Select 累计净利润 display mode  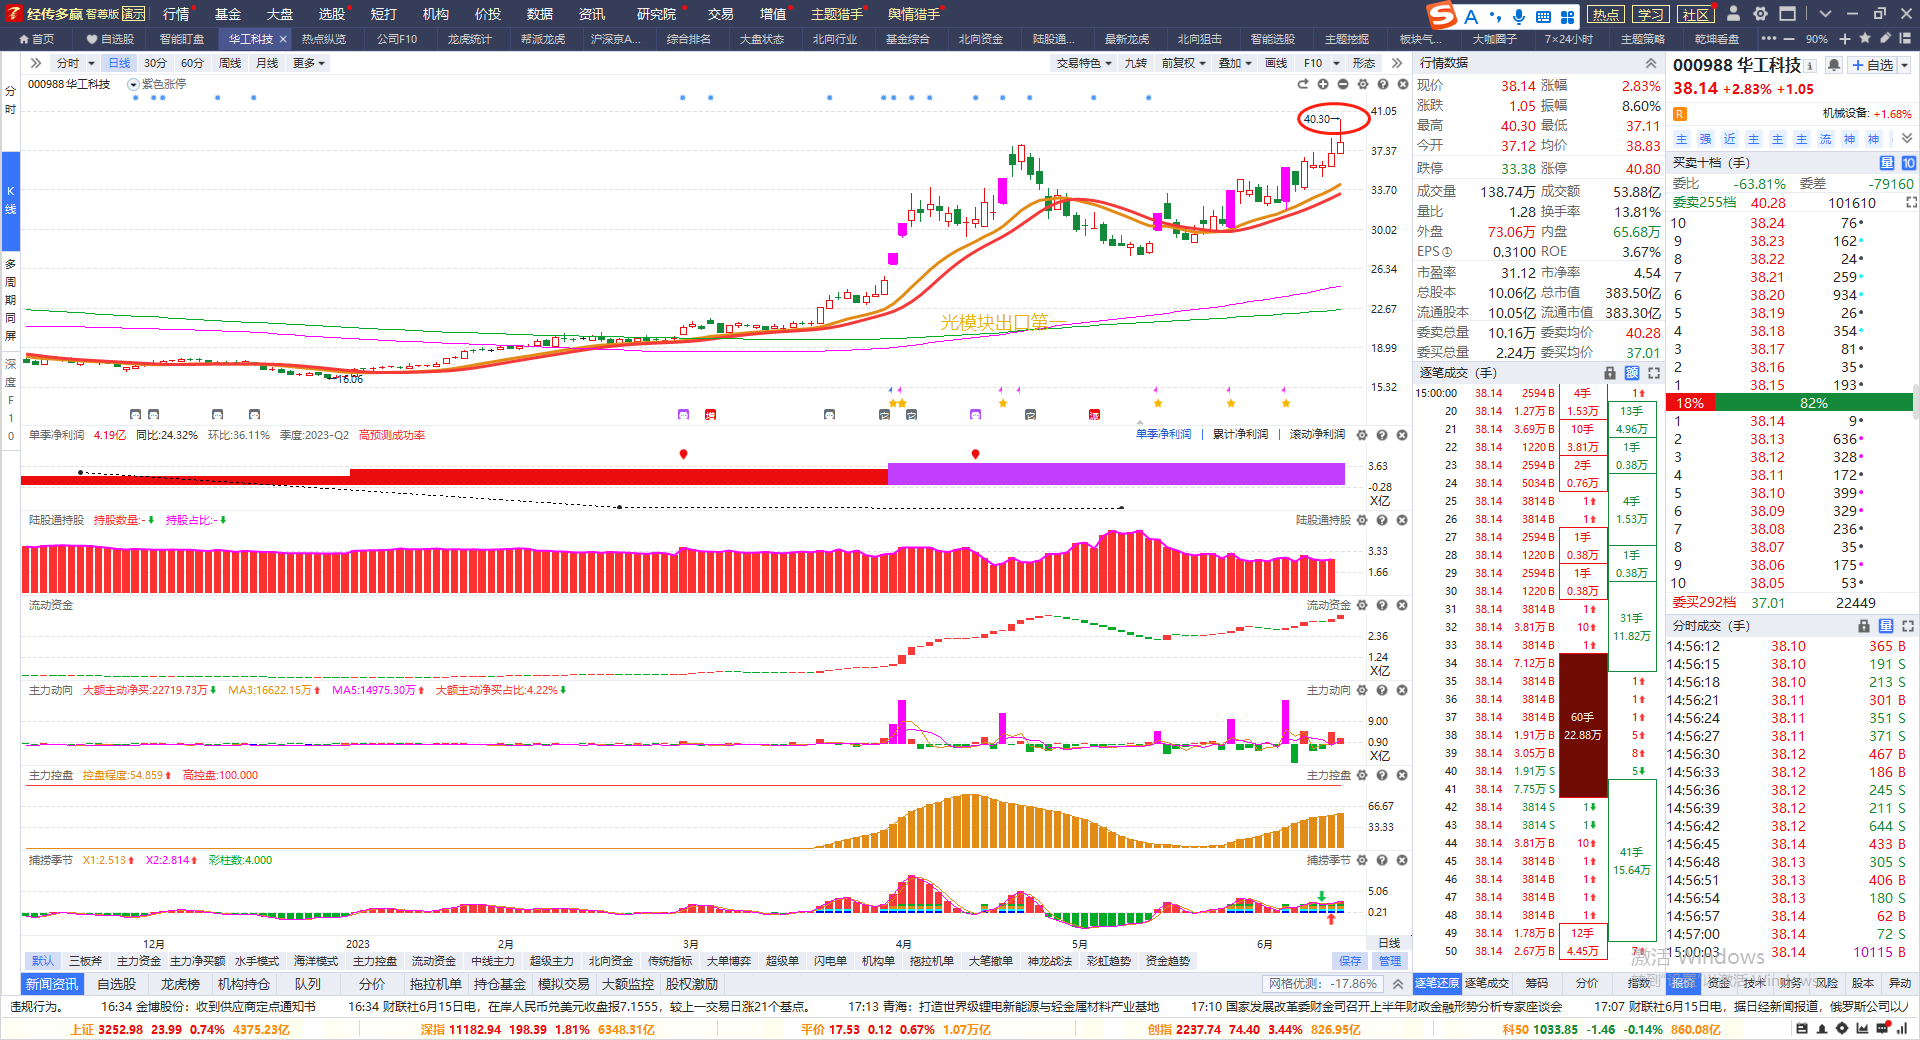coord(1240,434)
